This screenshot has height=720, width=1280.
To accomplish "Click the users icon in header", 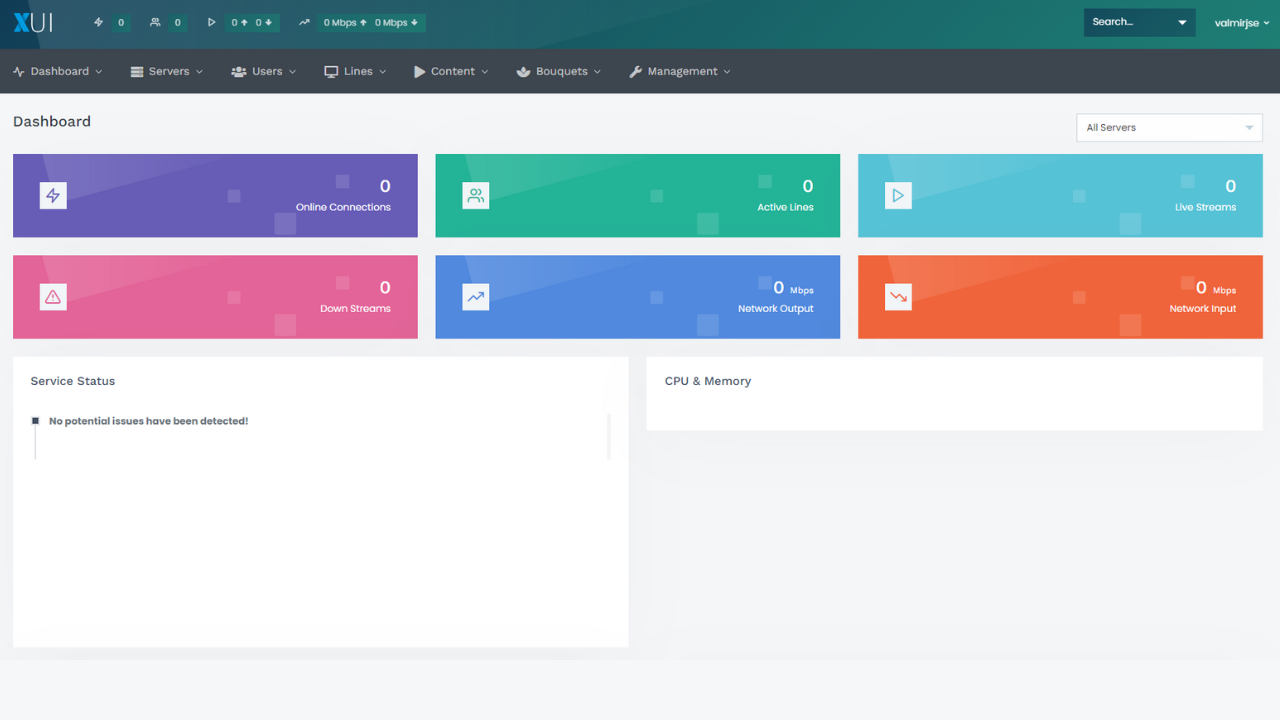I will coord(155,22).
